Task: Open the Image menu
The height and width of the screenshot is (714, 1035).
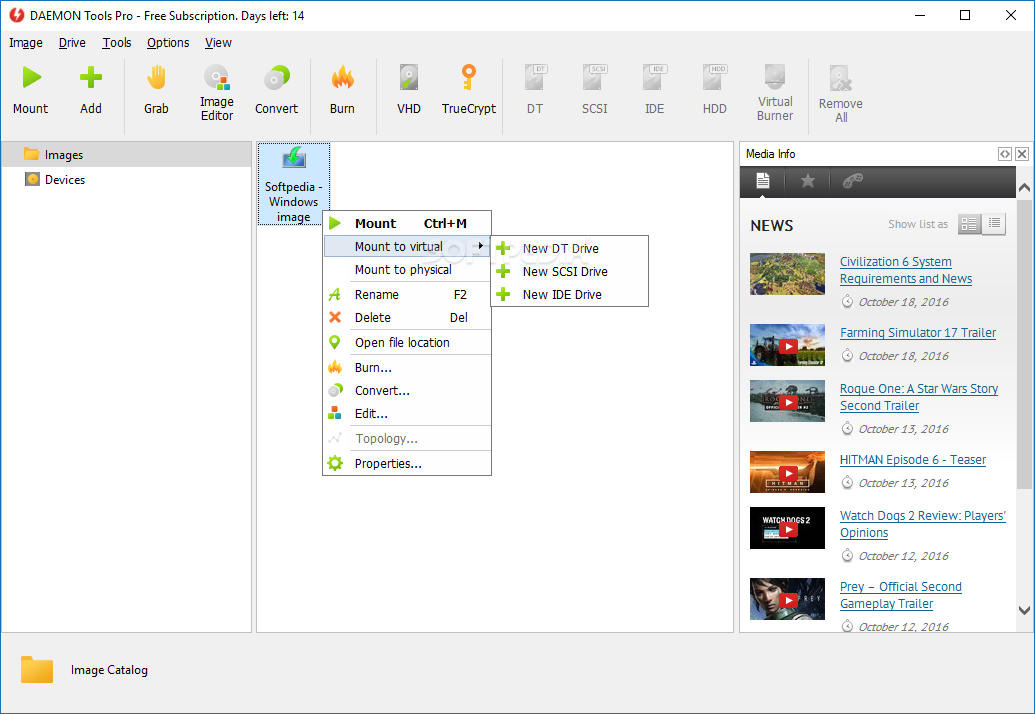Action: [26, 43]
